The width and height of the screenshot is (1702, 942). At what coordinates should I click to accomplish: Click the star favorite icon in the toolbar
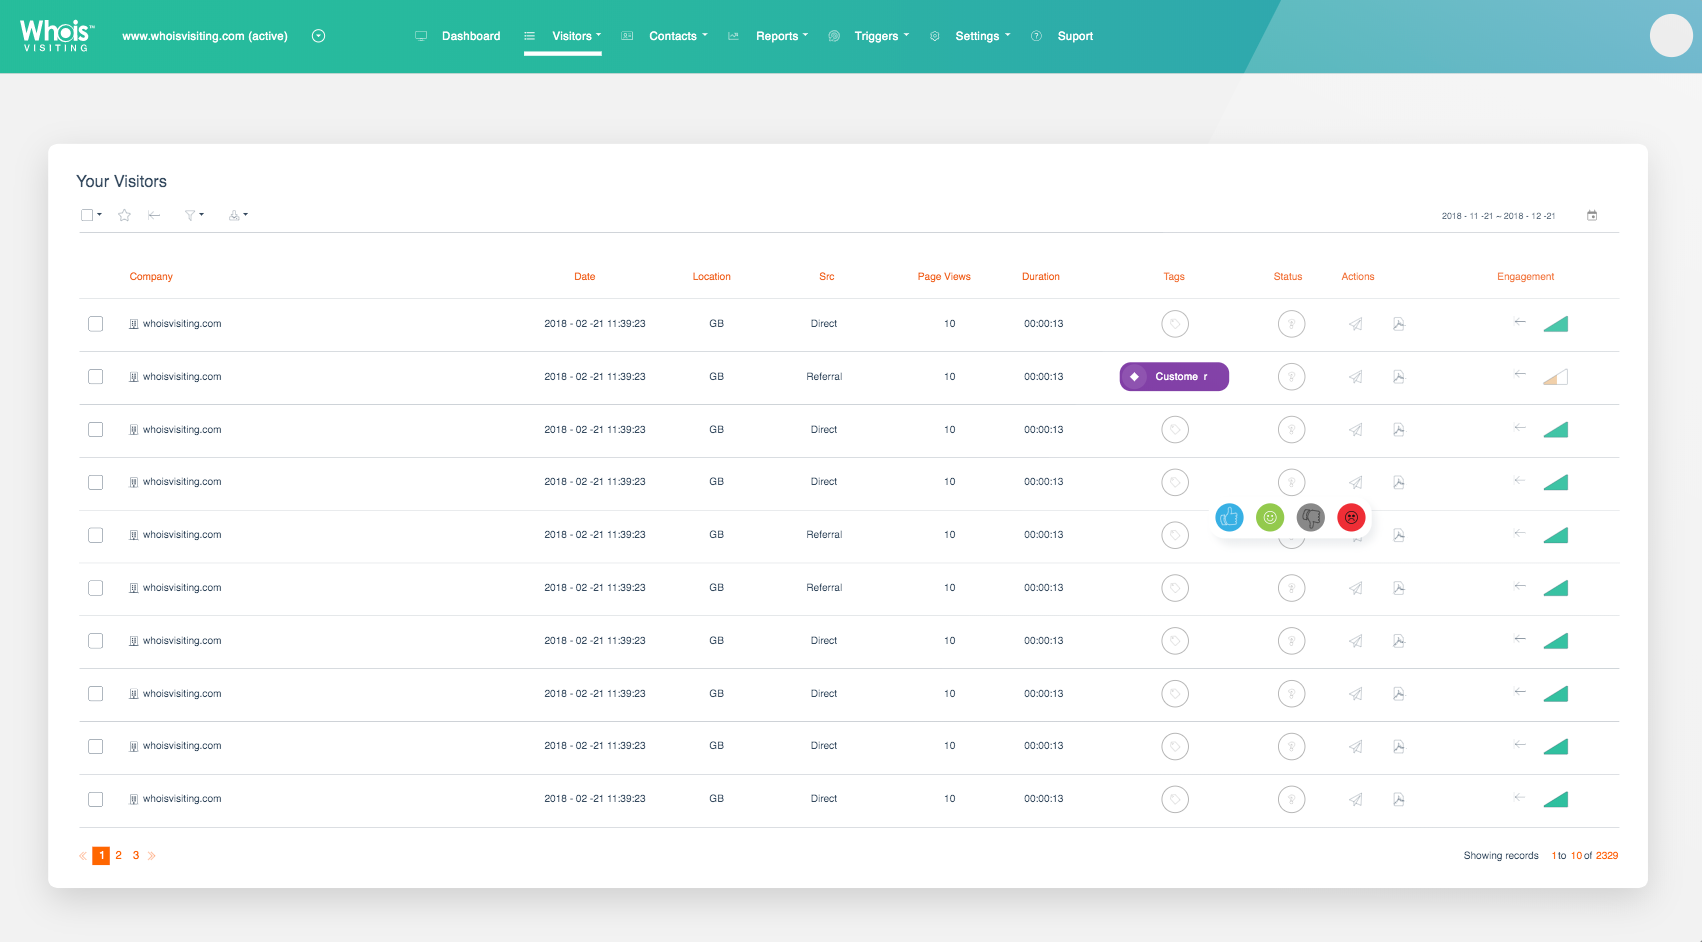(124, 215)
